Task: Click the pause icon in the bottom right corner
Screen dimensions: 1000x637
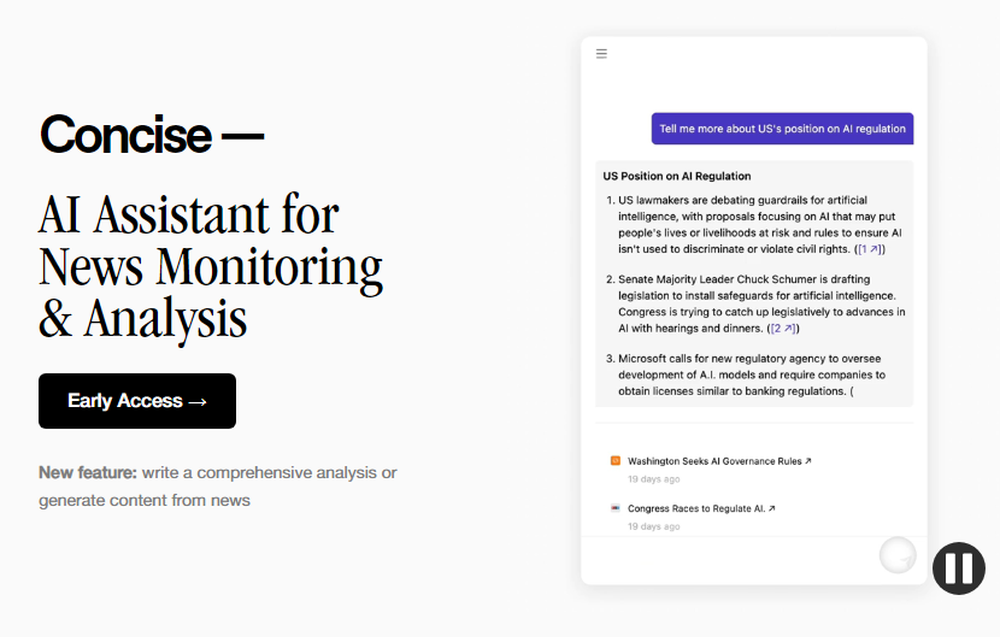Action: click(957, 568)
